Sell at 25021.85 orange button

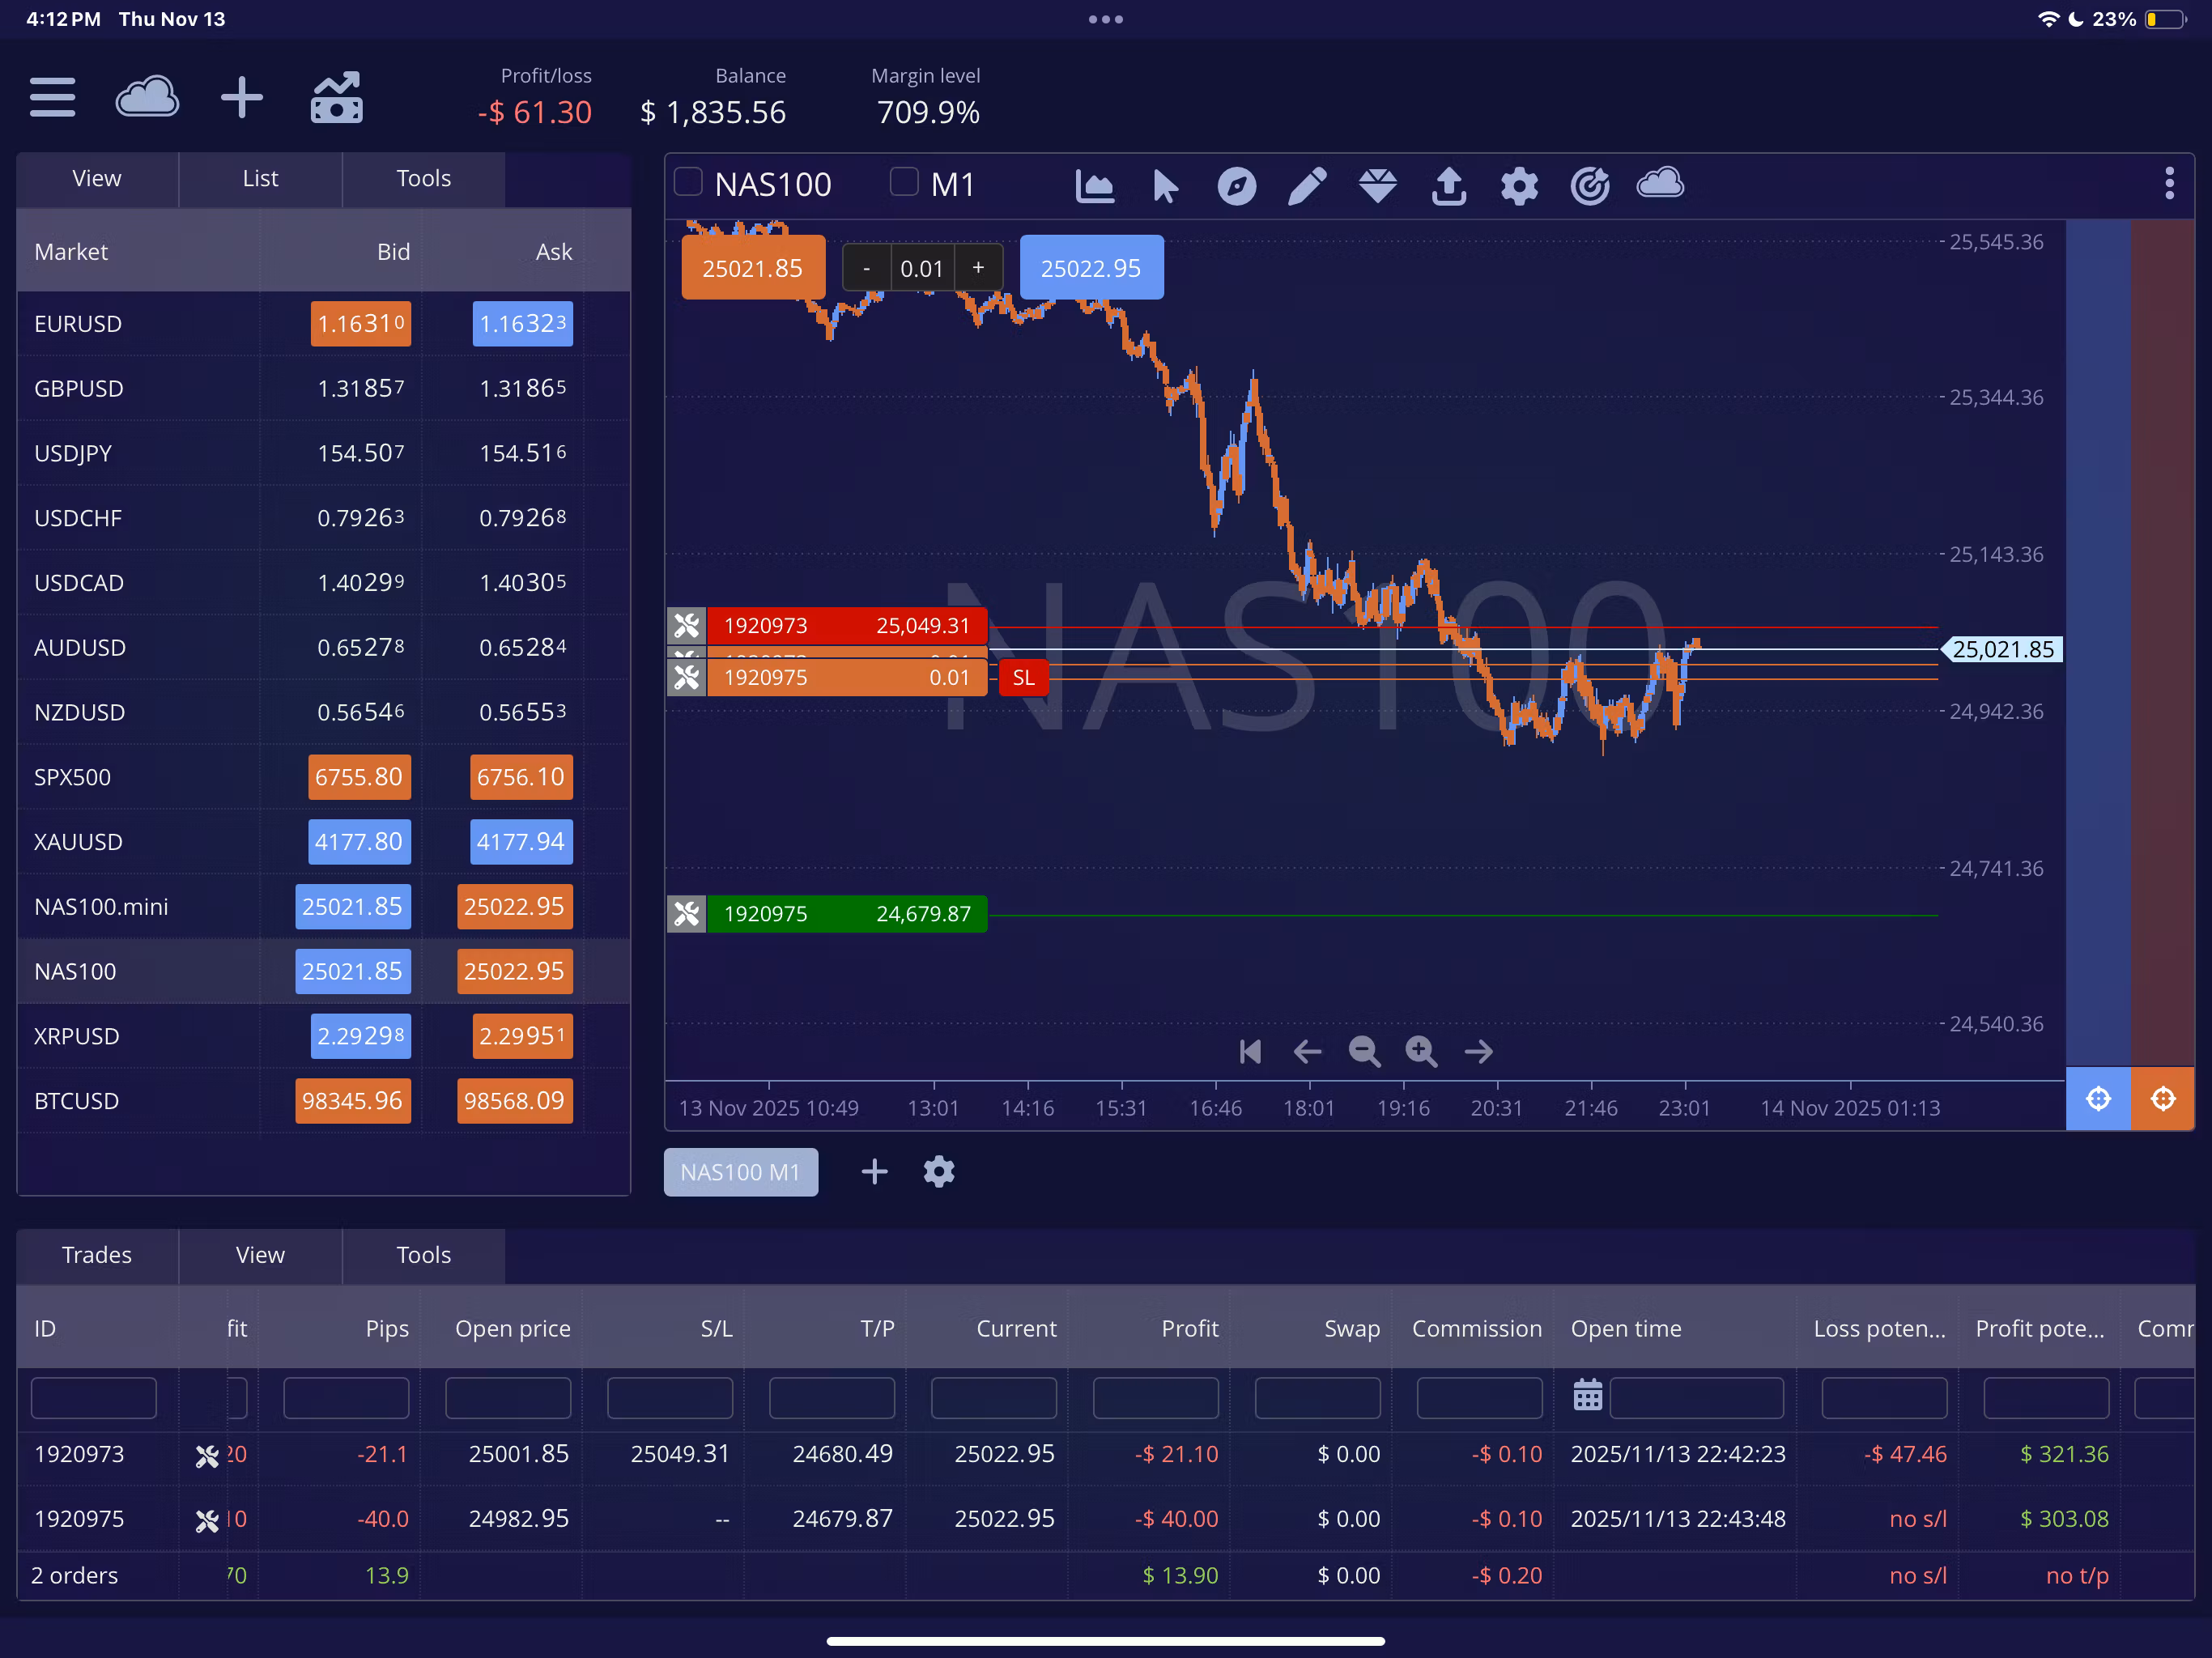coord(753,268)
